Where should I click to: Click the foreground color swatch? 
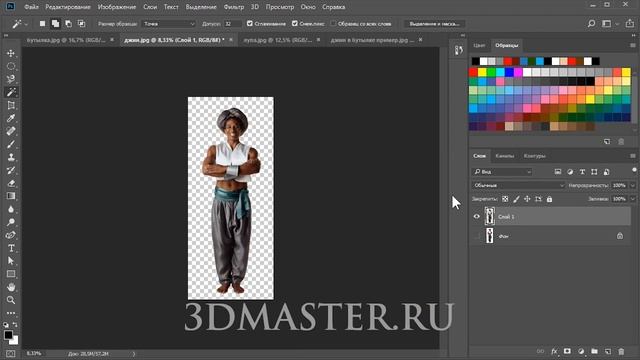click(8, 336)
